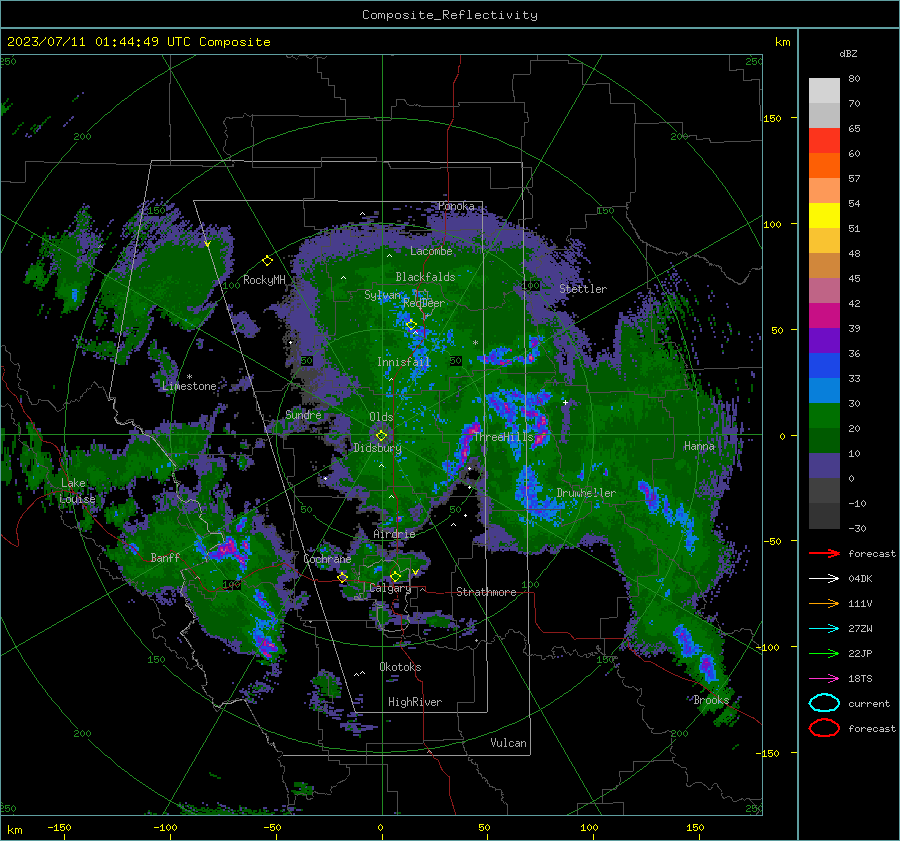
Task: Click the Stettler city label
Action: point(583,289)
